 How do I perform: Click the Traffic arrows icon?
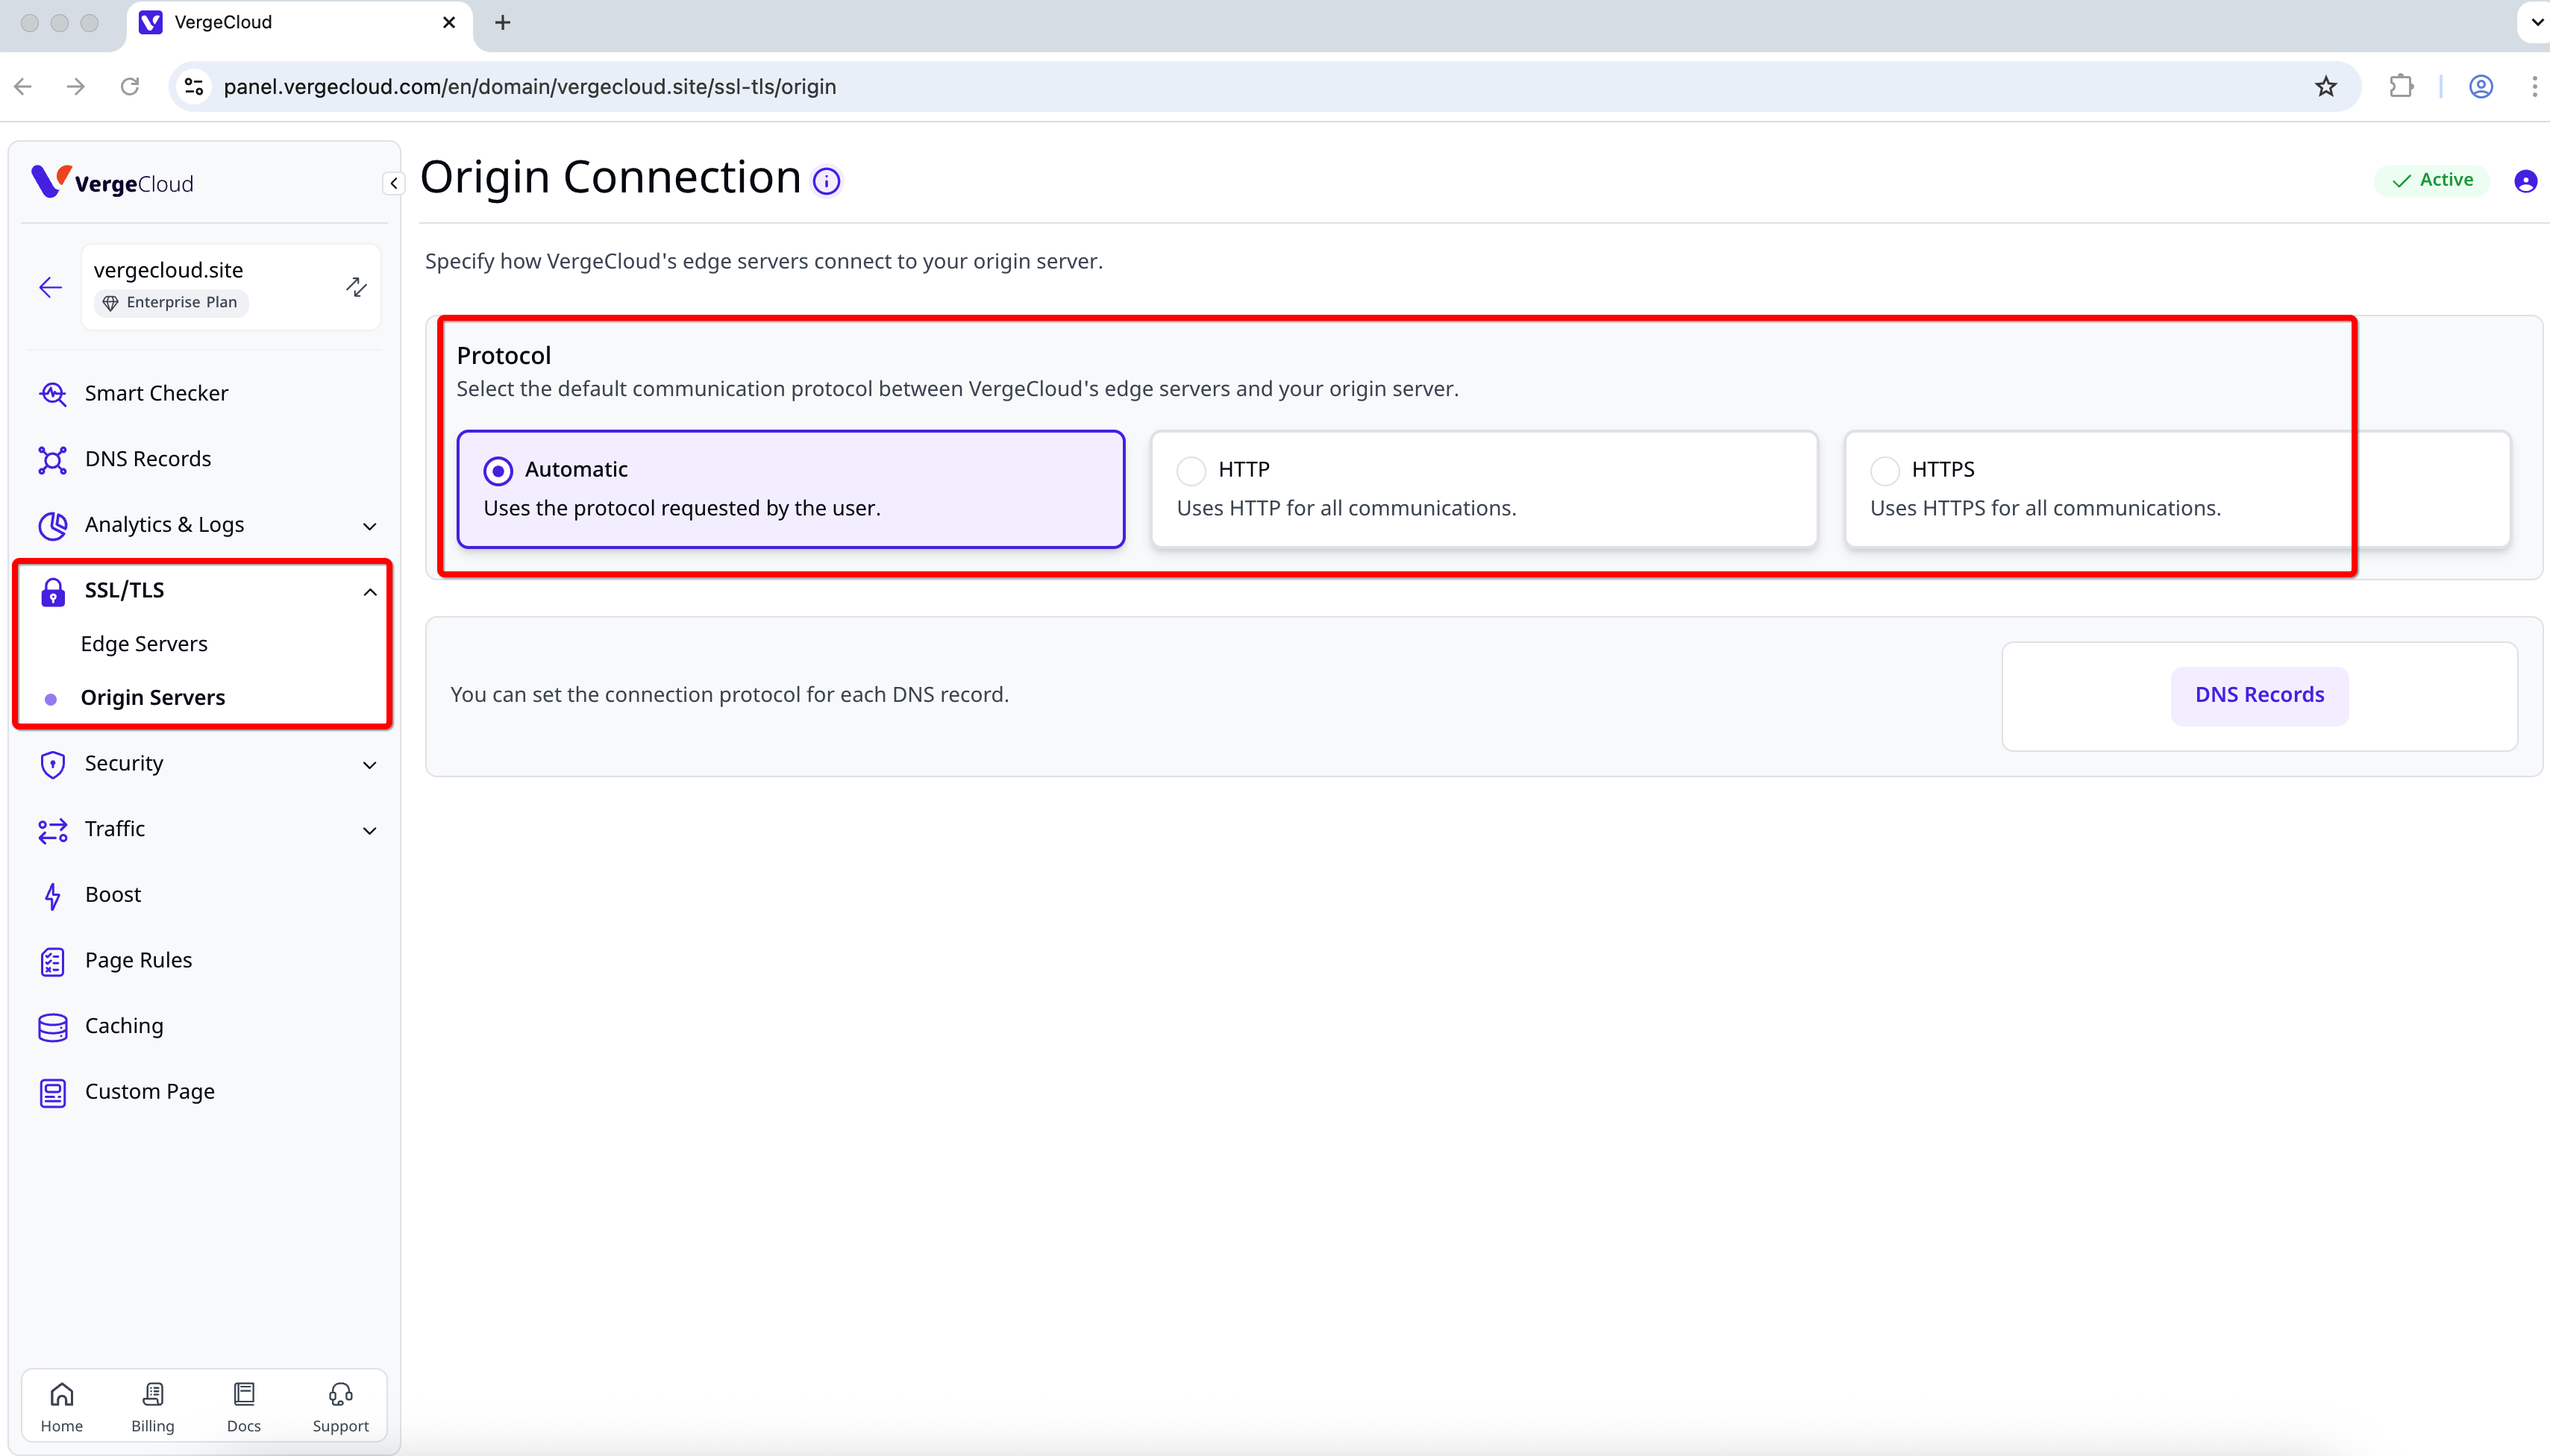pyautogui.click(x=53, y=830)
